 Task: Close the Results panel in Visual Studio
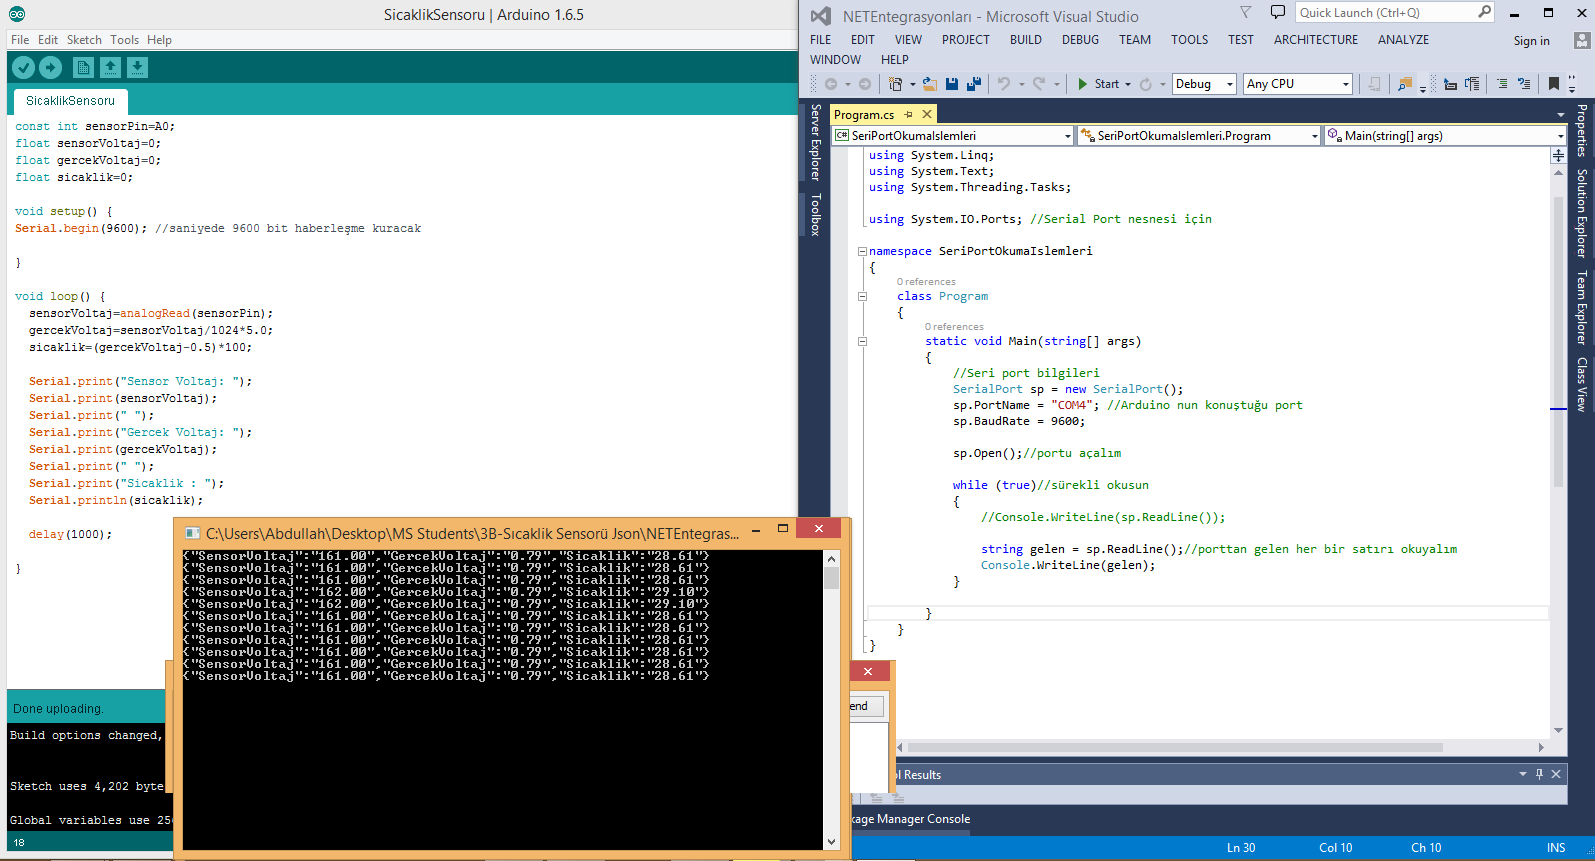[1556, 774]
